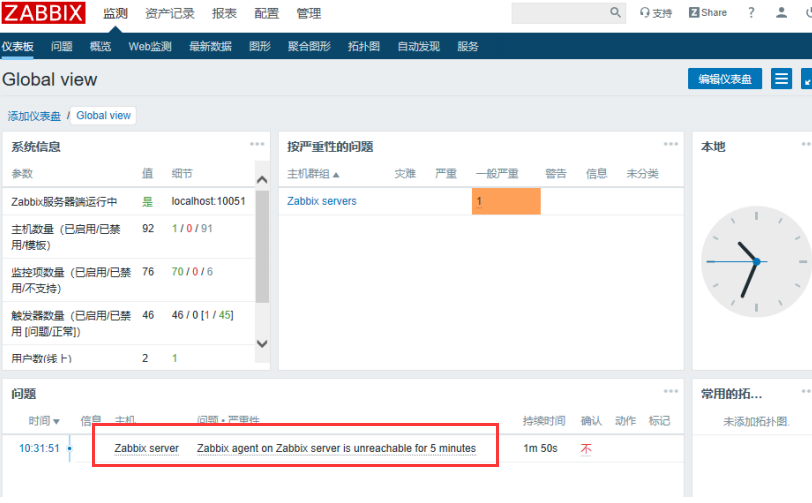The width and height of the screenshot is (812, 503).
Task: Sort by 主机群组 column header
Action: pyautogui.click(x=313, y=174)
